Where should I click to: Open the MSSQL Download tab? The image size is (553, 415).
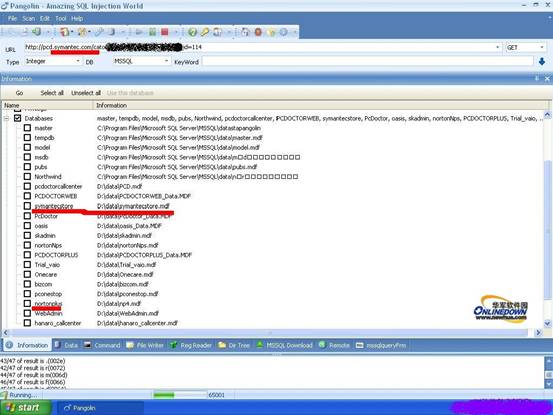[284, 345]
